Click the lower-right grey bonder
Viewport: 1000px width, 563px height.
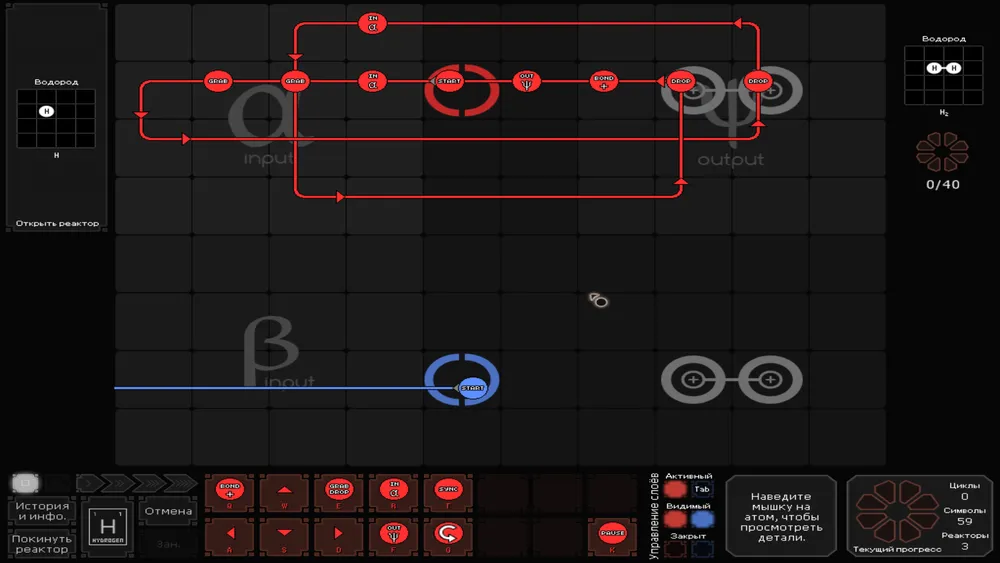tap(770, 380)
